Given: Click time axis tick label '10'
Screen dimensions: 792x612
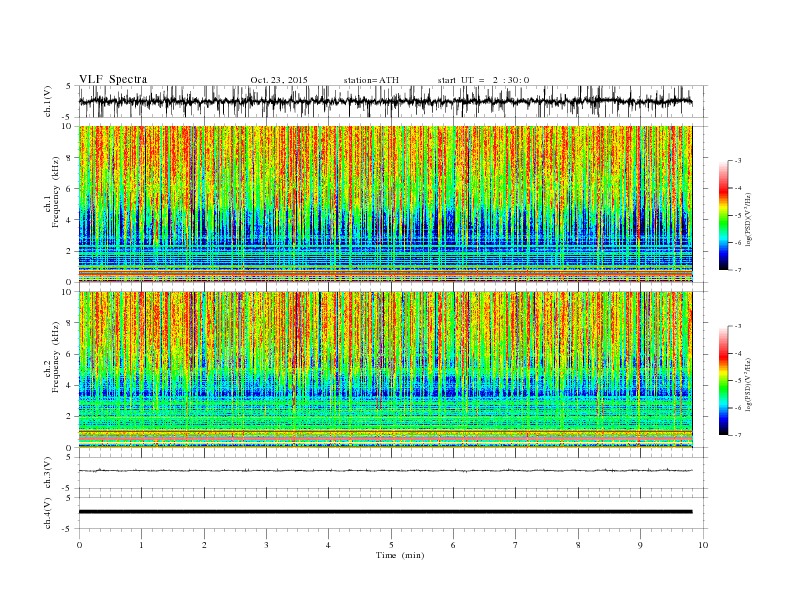Looking at the screenshot, I should (x=703, y=545).
